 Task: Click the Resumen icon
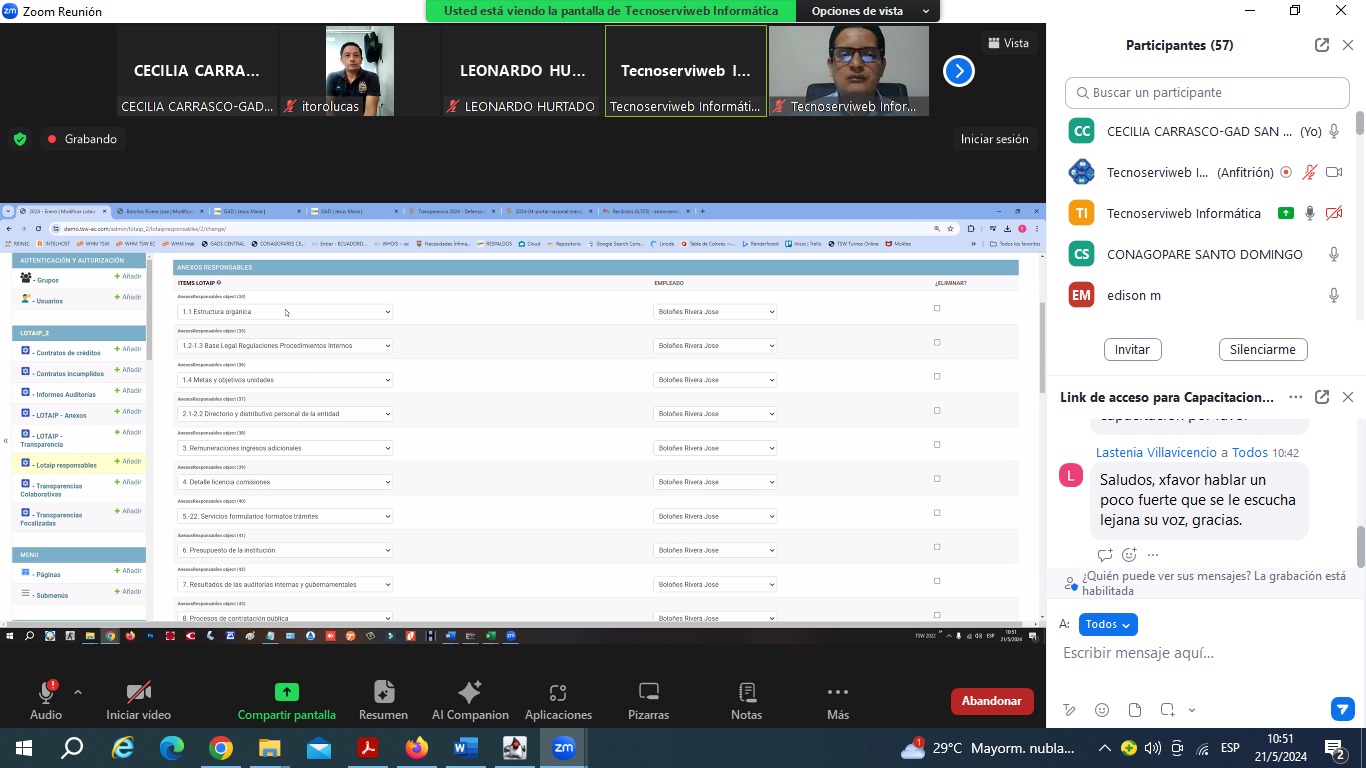(x=383, y=693)
